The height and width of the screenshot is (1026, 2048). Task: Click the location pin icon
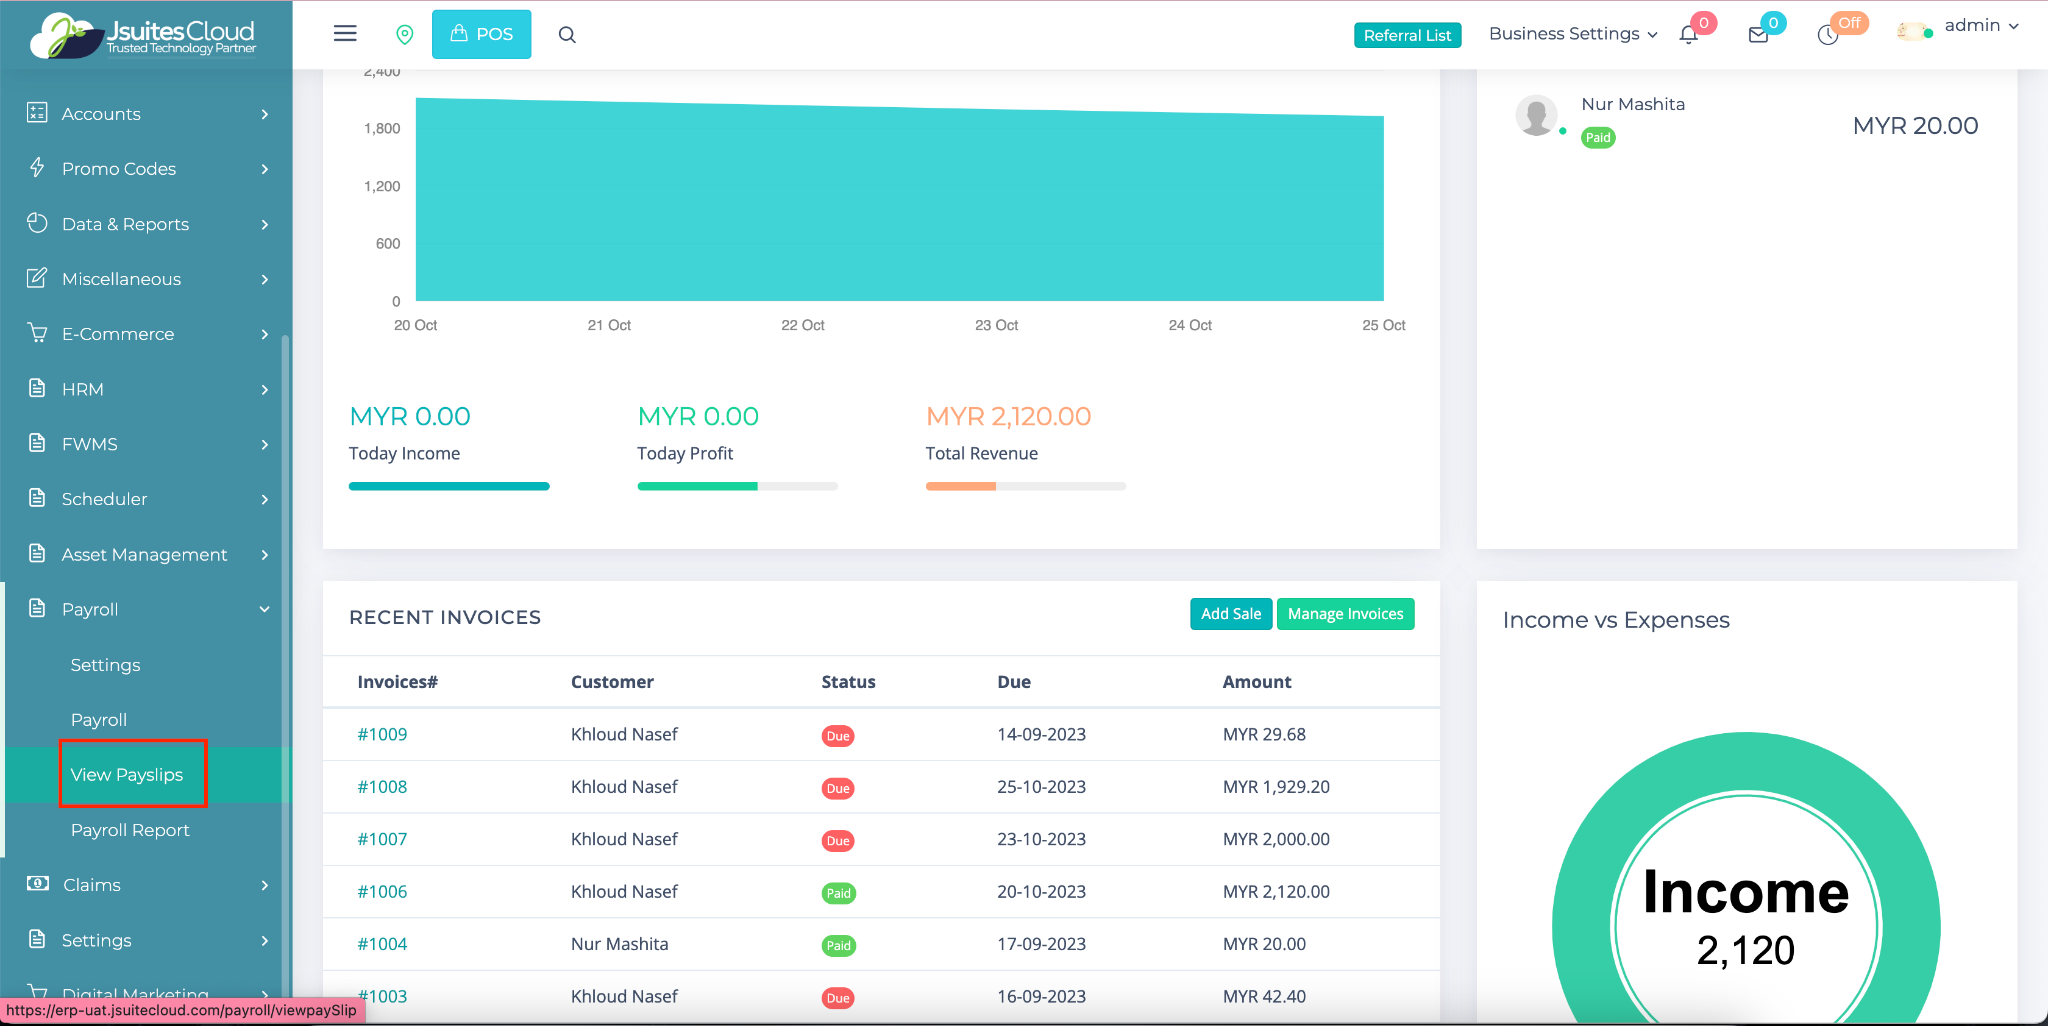tap(405, 35)
